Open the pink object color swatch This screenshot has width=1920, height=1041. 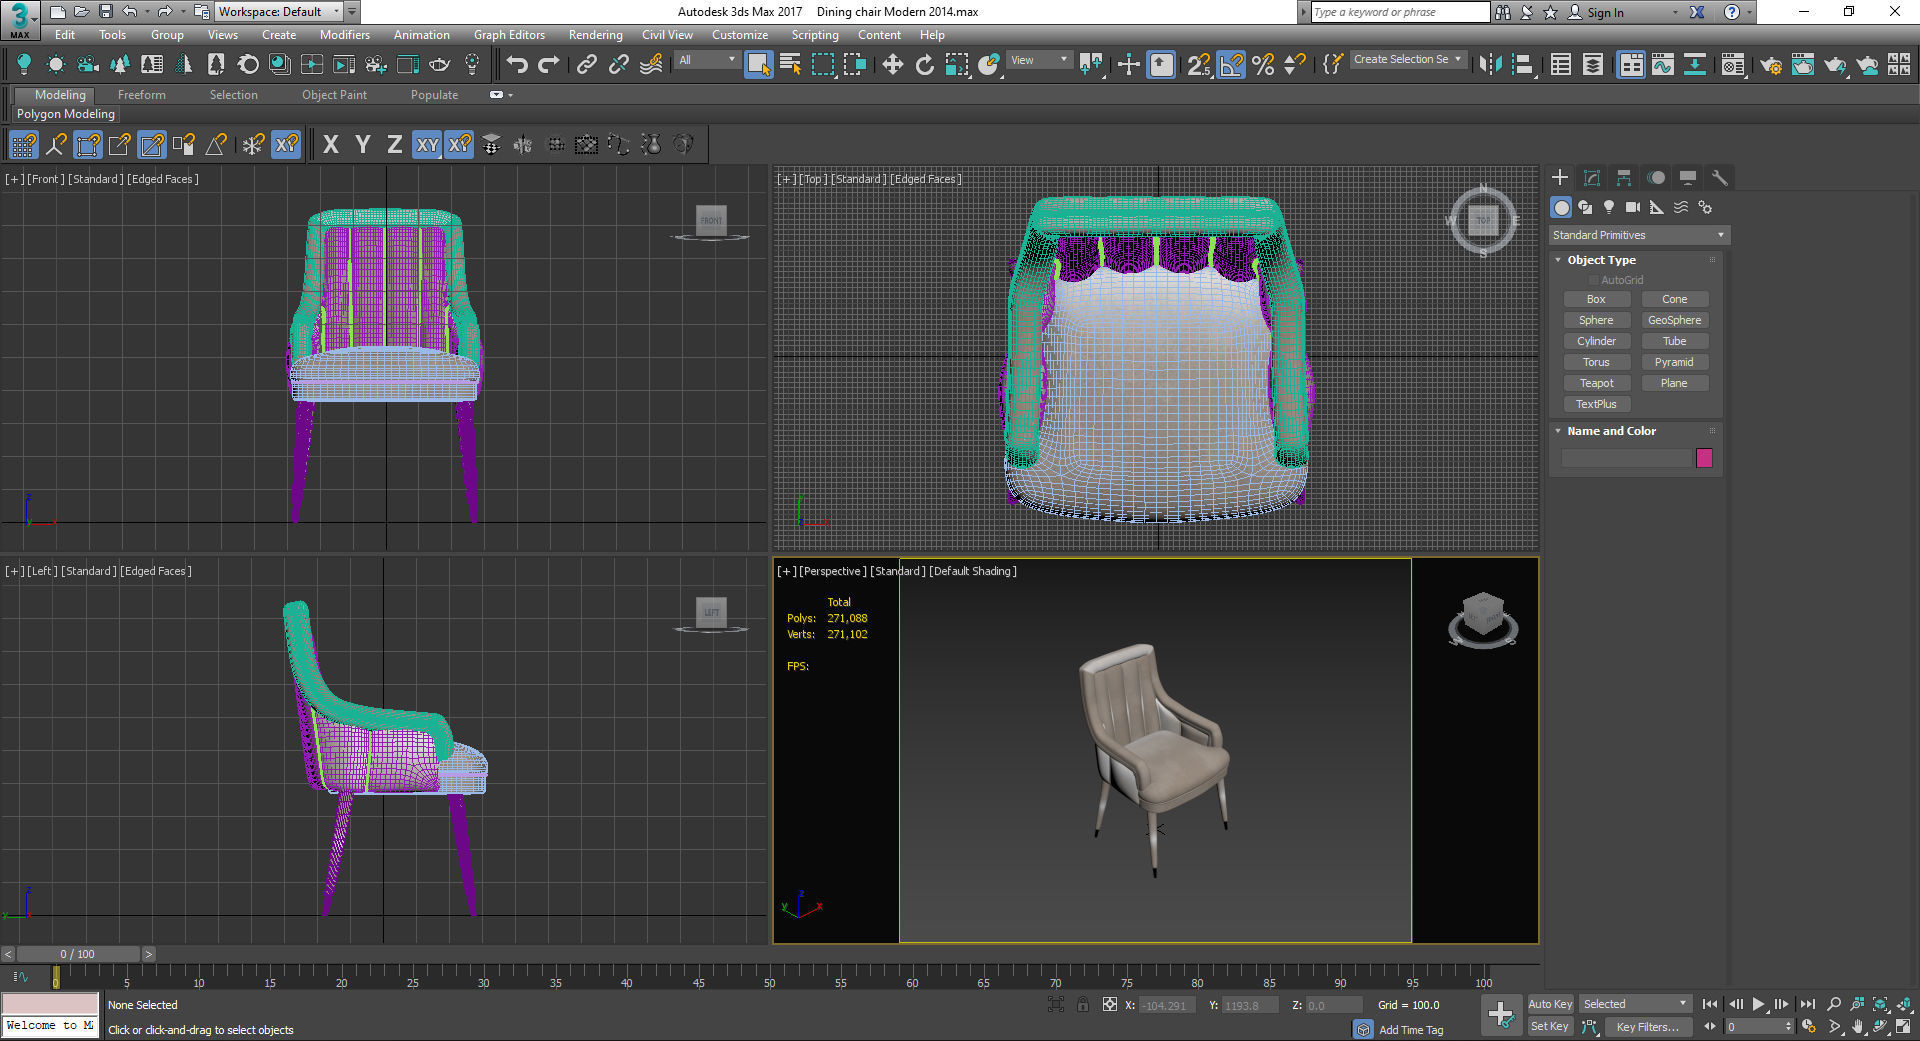(1705, 458)
